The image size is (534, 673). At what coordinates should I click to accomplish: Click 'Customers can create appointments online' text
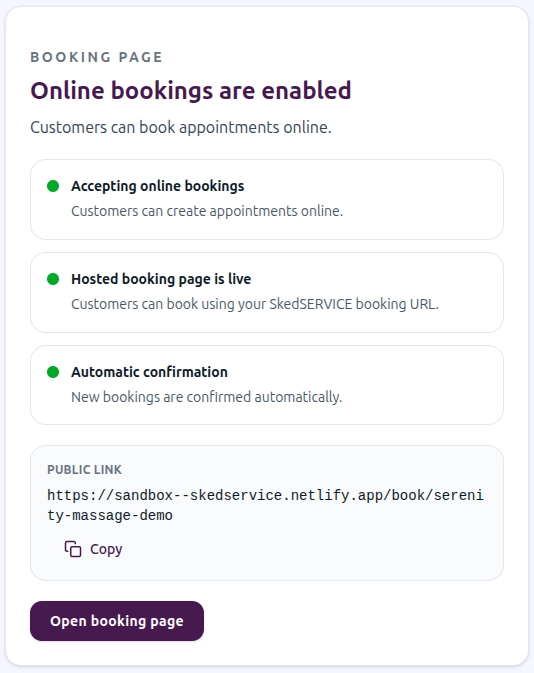[207, 211]
